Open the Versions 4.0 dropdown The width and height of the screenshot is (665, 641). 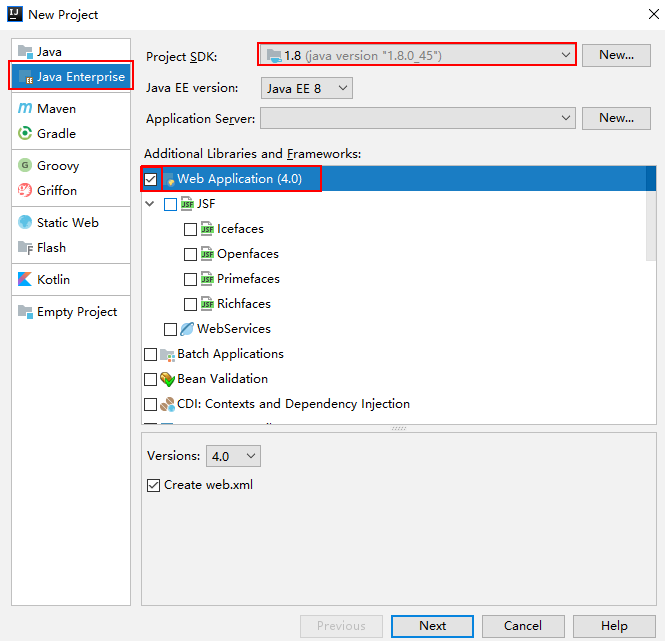233,456
